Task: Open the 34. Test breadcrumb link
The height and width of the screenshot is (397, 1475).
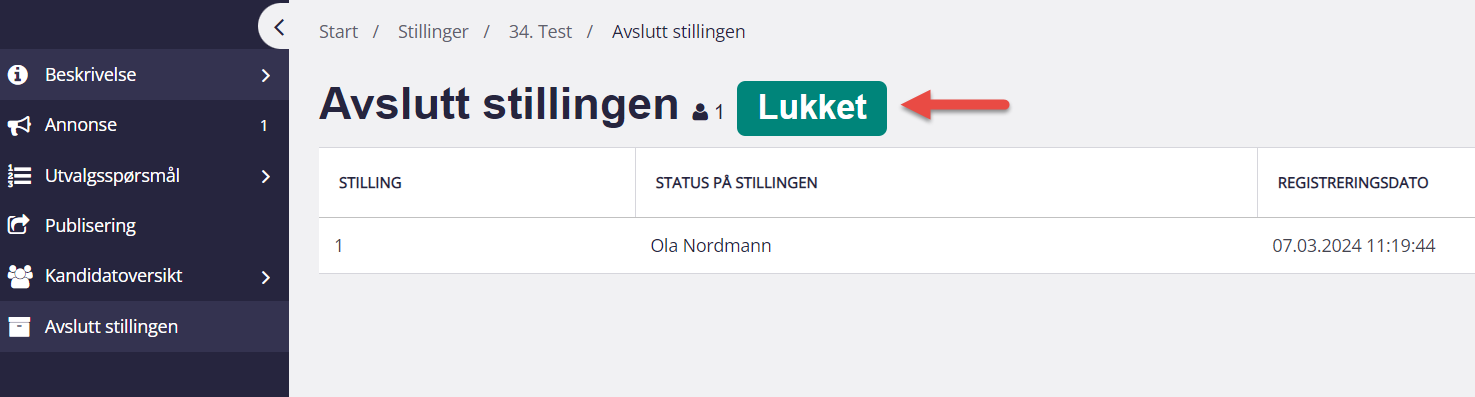Action: [x=540, y=32]
